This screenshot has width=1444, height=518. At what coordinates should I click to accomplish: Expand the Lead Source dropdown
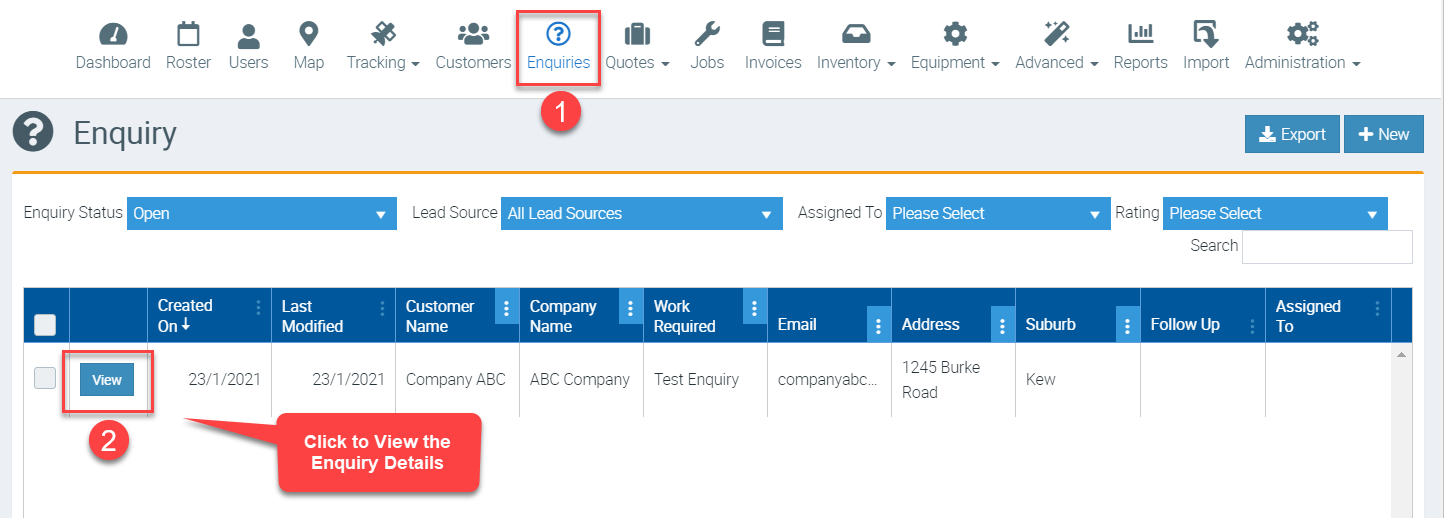pyautogui.click(x=640, y=213)
